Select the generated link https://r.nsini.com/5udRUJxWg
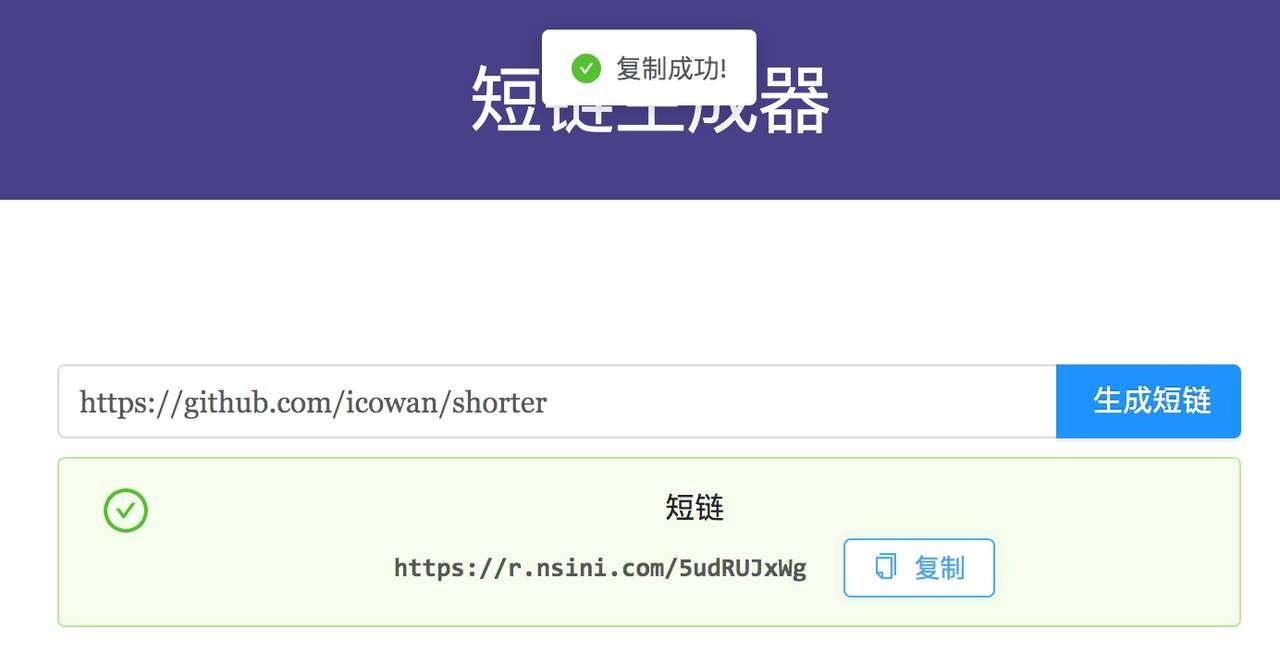This screenshot has height=653, width=1280. tap(600, 568)
